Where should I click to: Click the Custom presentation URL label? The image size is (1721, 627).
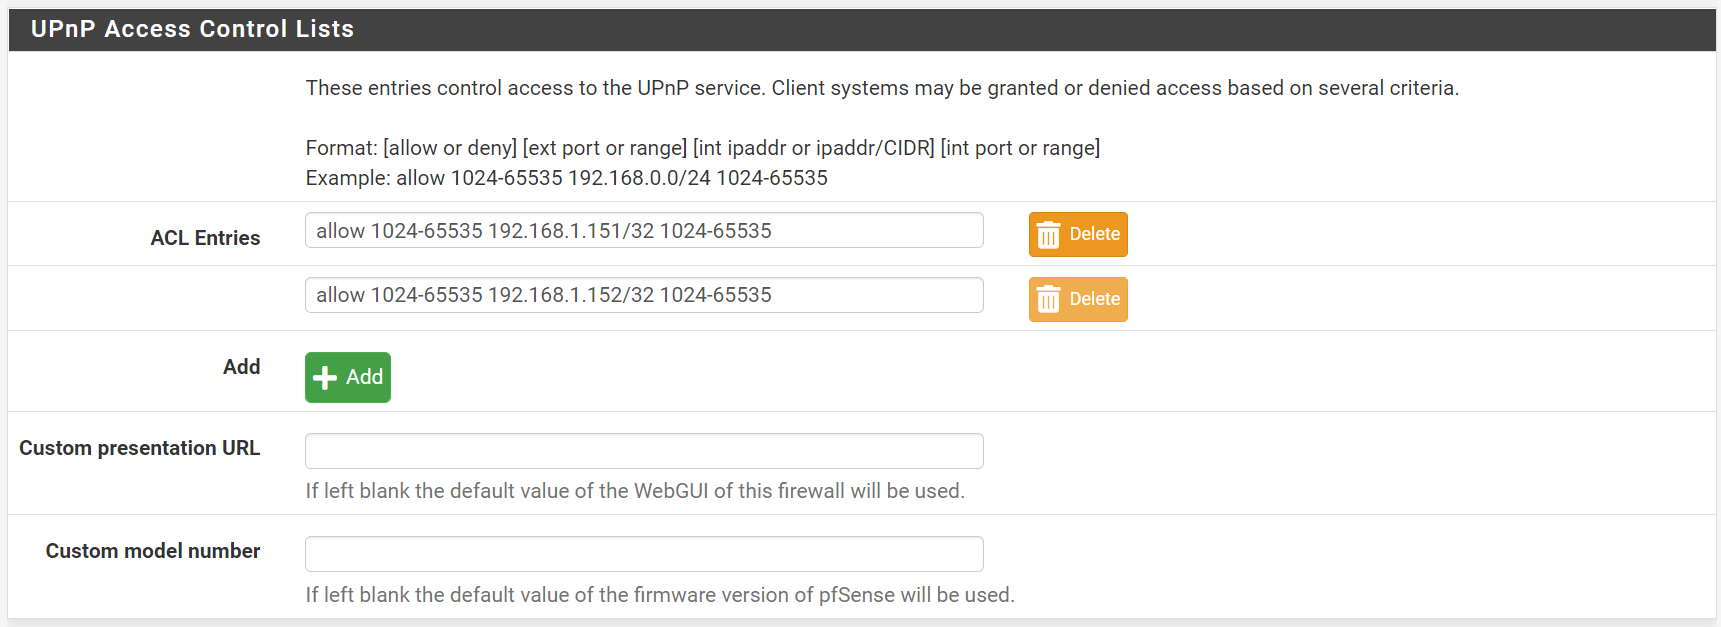click(139, 448)
